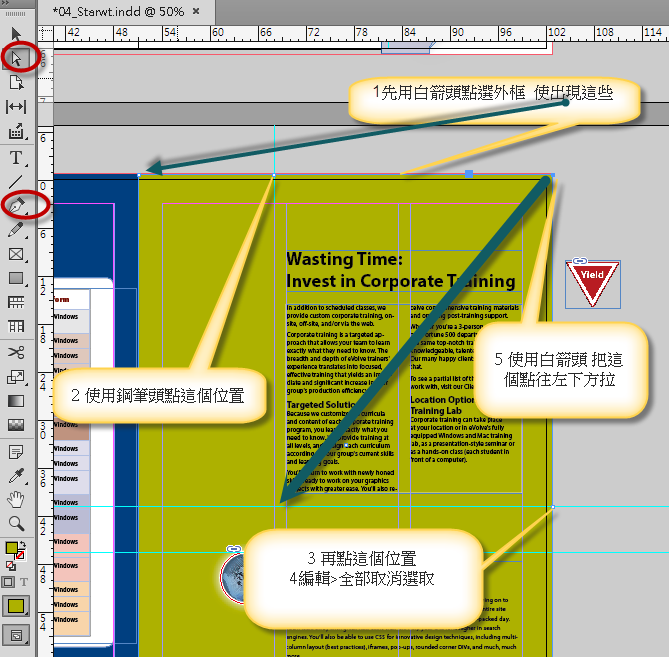Open the screen mode options at toolbox bottom
Screen dimensions: 669x657
point(16,634)
